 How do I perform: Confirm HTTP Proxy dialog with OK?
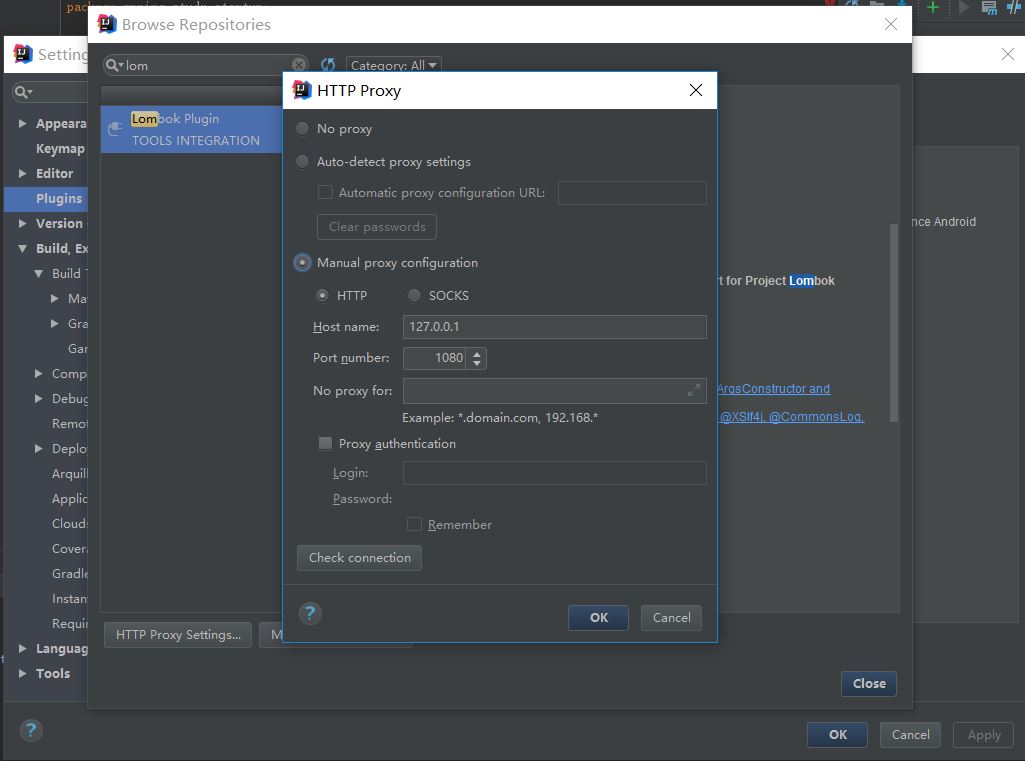tap(598, 618)
